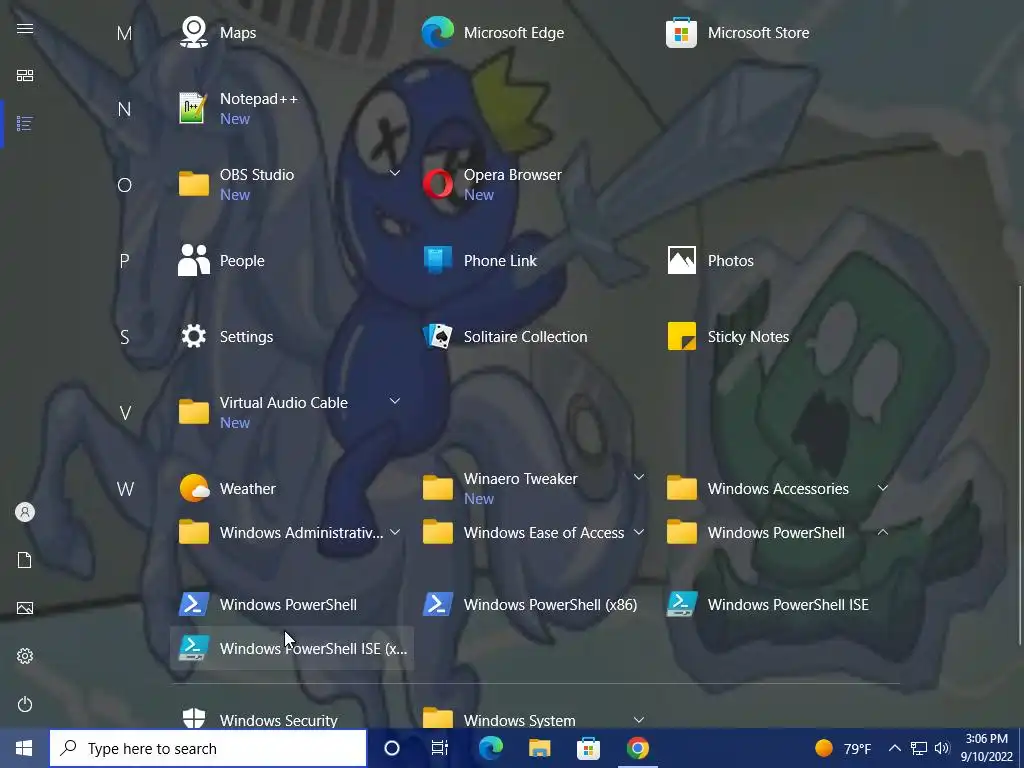The height and width of the screenshot is (768, 1024).
Task: Switch to pinned tiles view
Action: point(25,76)
